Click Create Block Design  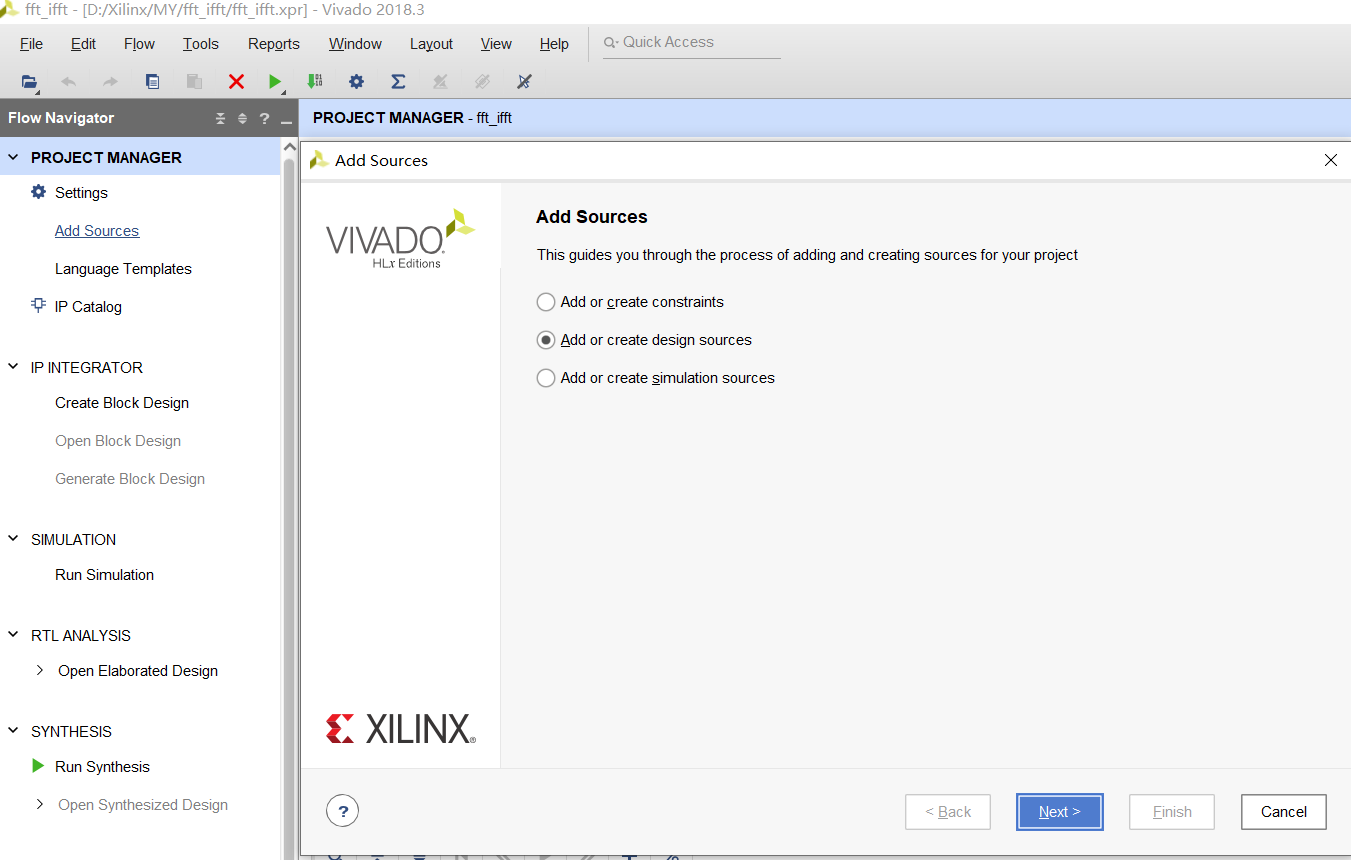122,402
